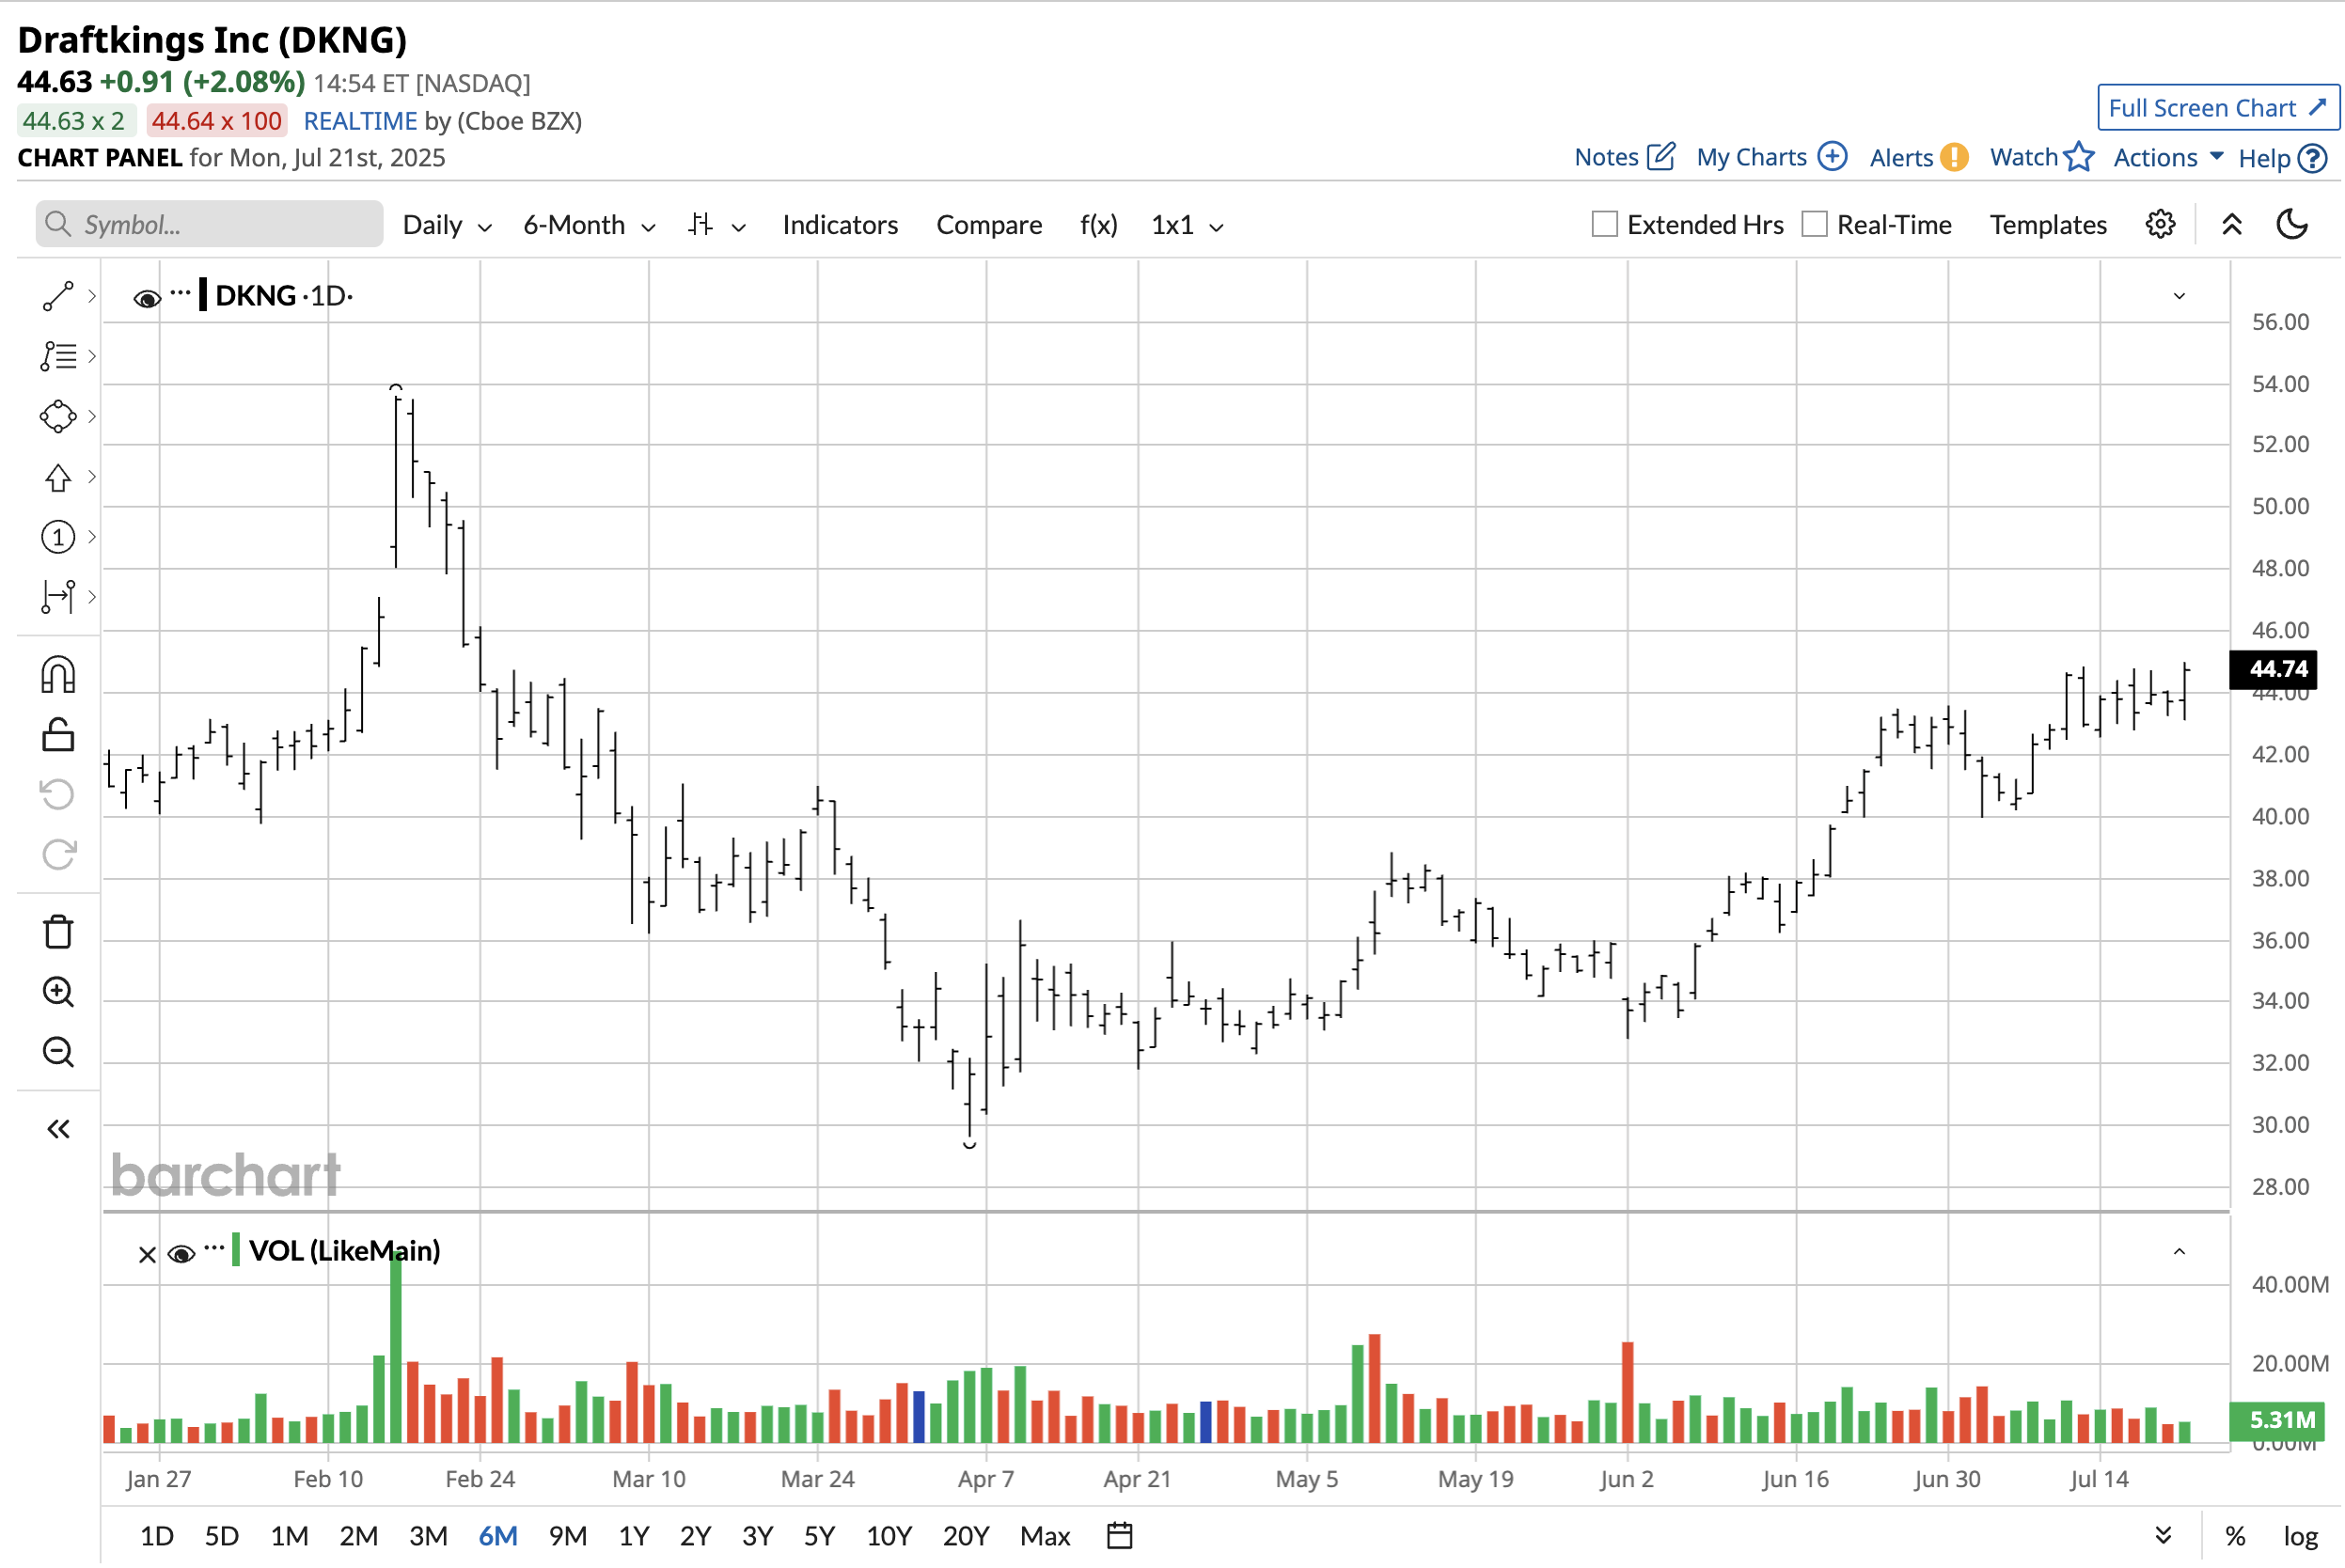The image size is (2345, 1568).
Task: Toggle the lock drawings icon
Action: click(x=58, y=735)
